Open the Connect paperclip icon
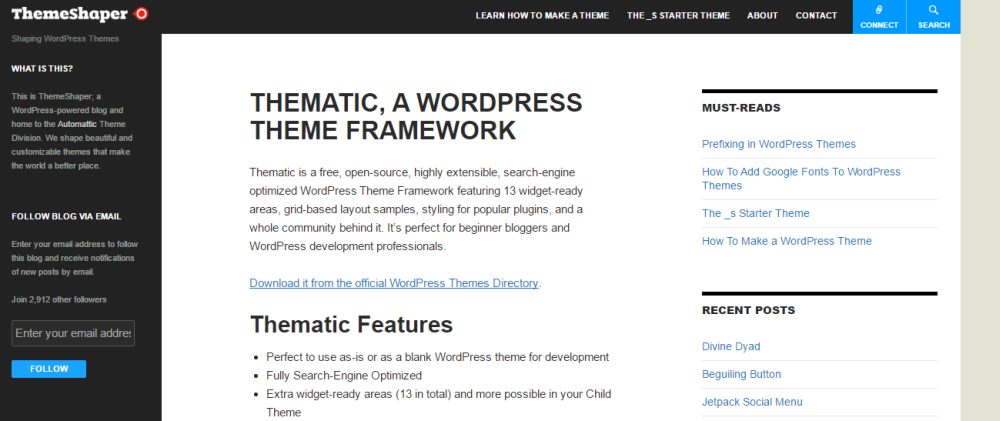Image resolution: width=1000 pixels, height=421 pixels. click(x=879, y=10)
